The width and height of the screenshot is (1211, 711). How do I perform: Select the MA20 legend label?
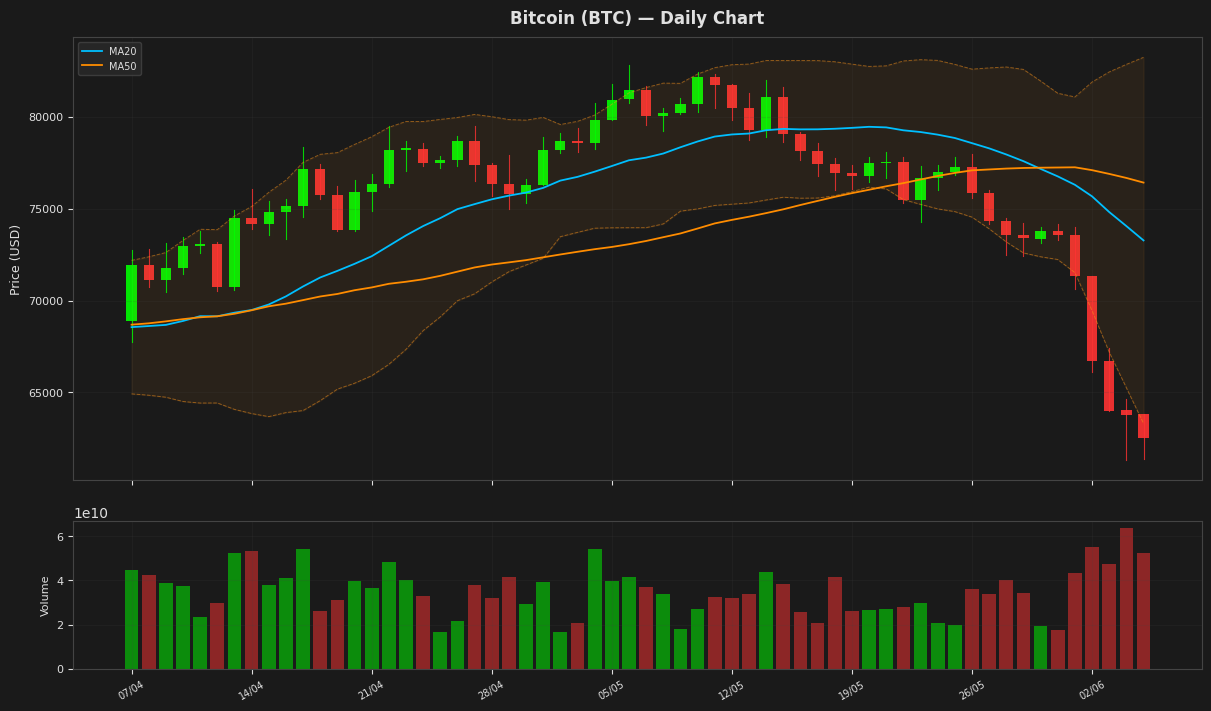pyautogui.click(x=122, y=52)
